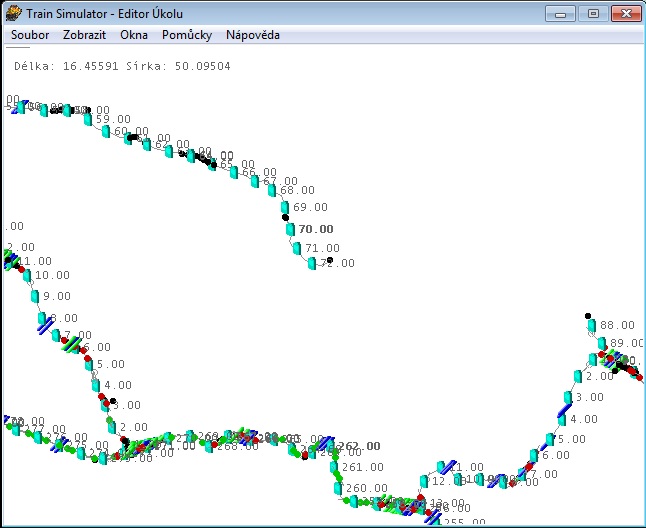Screen dimensions: 646x528
Task: Select milepost marker labeled 261.00
Action: 333,467
